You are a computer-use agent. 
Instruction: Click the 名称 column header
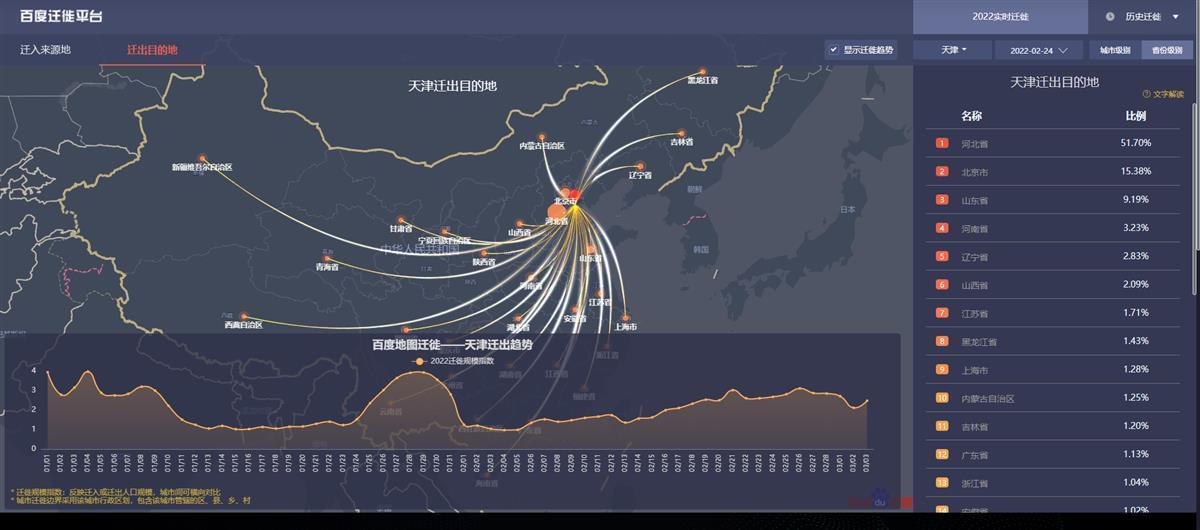click(971, 116)
